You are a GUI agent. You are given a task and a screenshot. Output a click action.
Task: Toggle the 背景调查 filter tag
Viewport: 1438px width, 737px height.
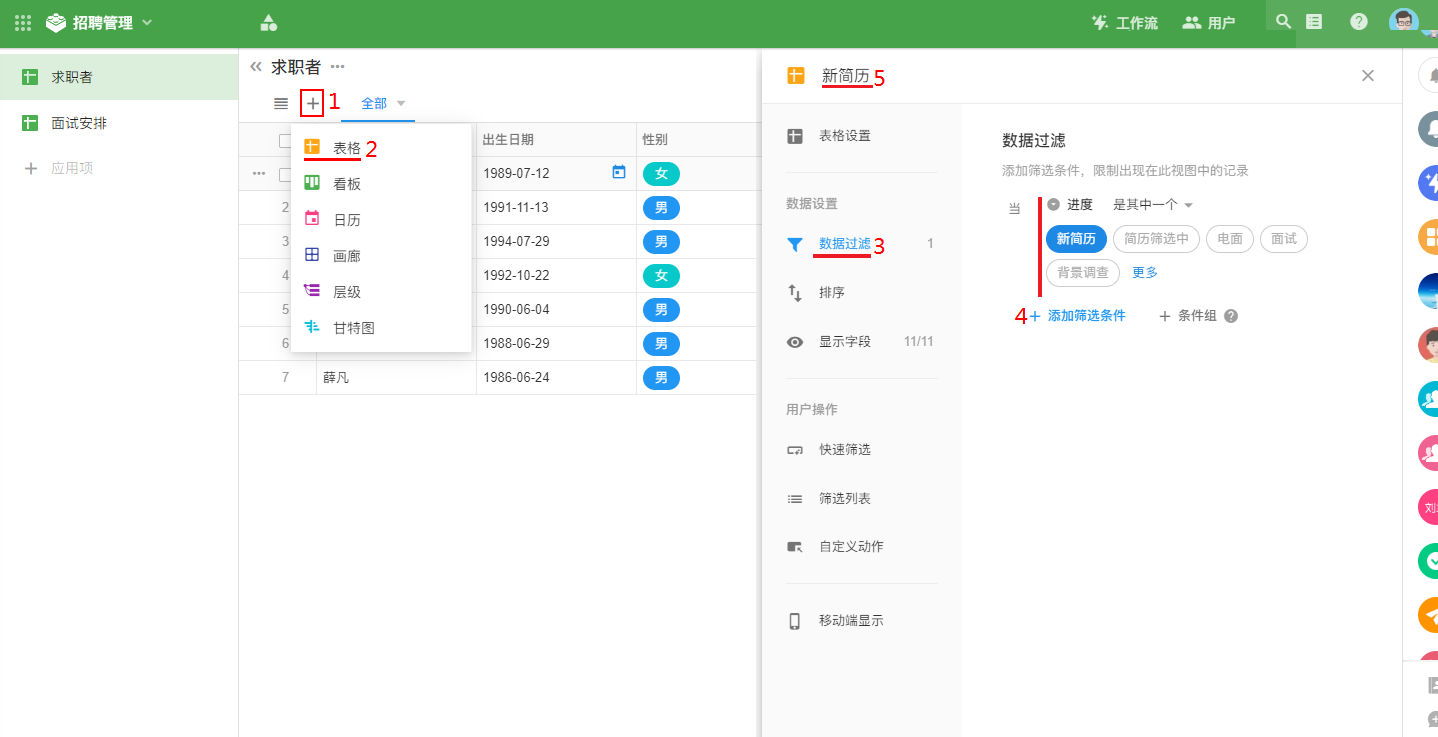pos(1082,272)
